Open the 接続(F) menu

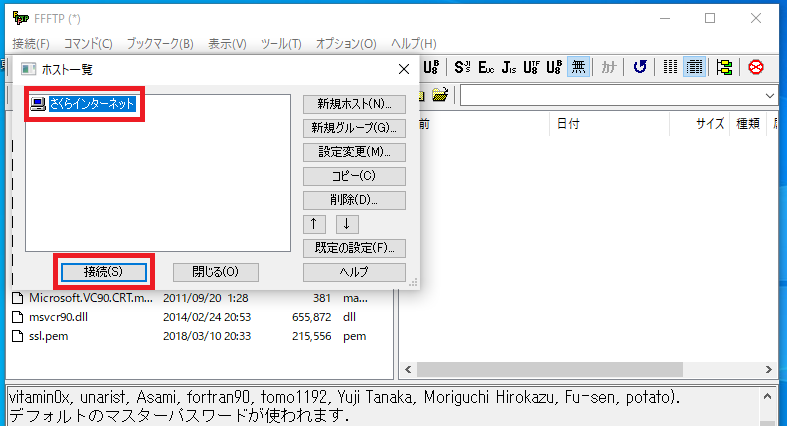pos(31,44)
